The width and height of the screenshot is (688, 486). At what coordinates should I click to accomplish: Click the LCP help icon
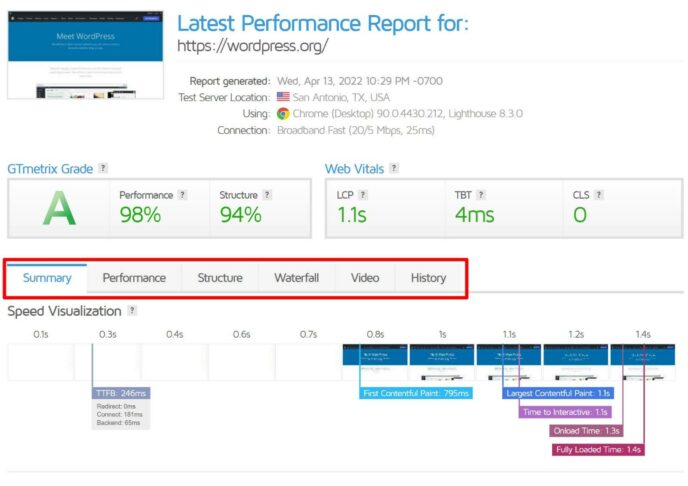coord(363,195)
